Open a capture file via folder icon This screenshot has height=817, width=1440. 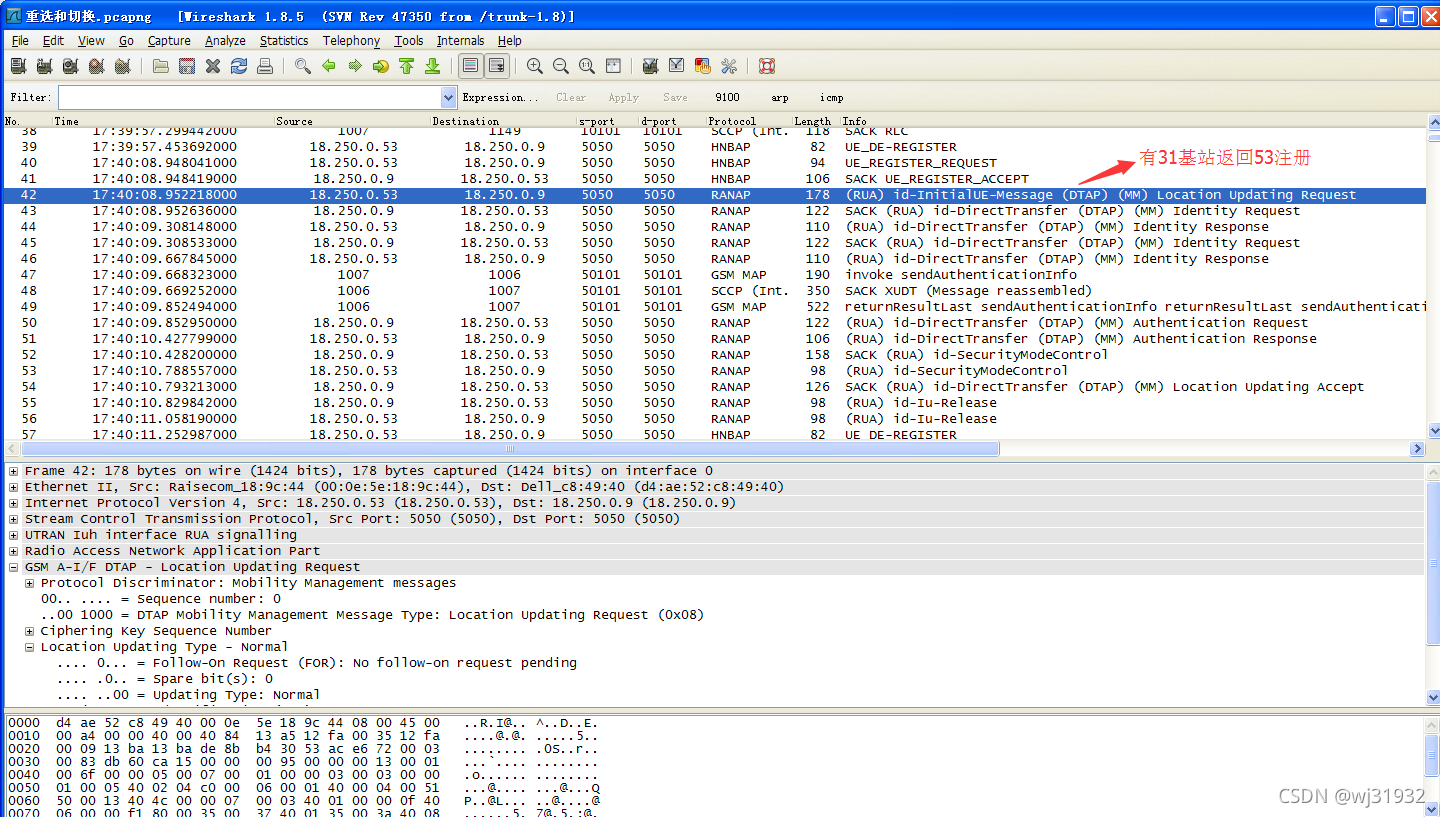click(161, 66)
